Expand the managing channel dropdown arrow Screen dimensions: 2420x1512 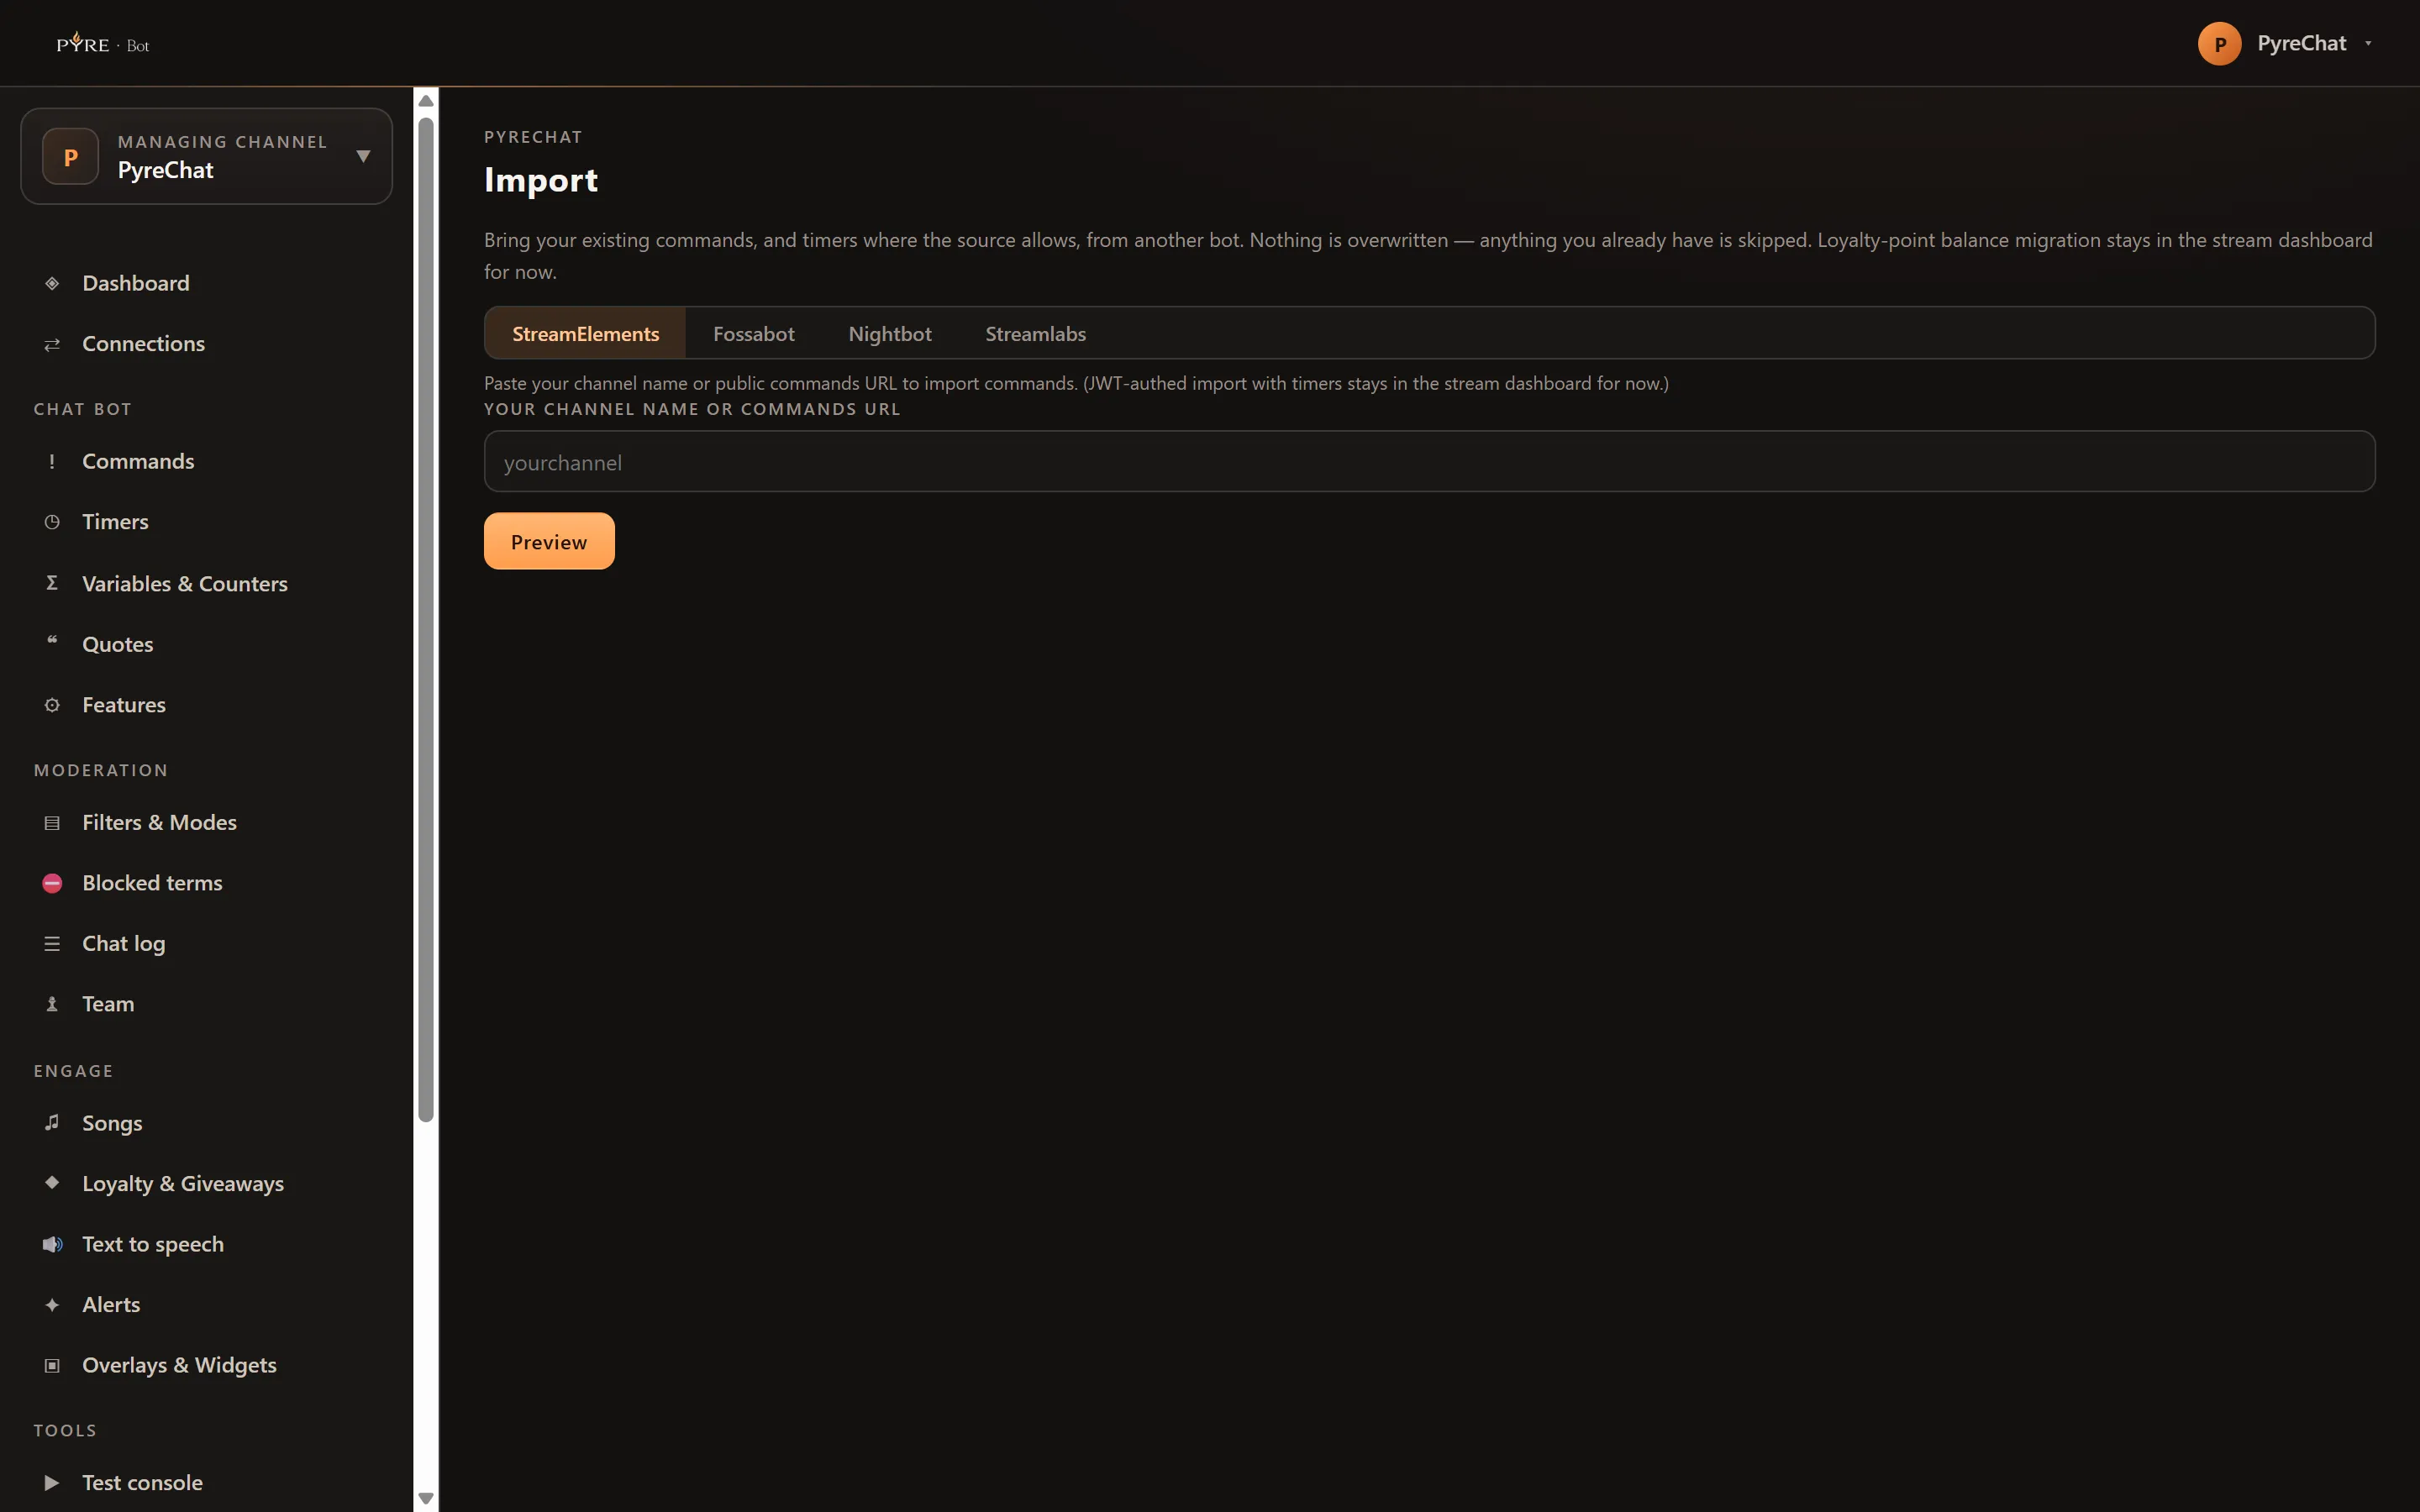point(364,157)
